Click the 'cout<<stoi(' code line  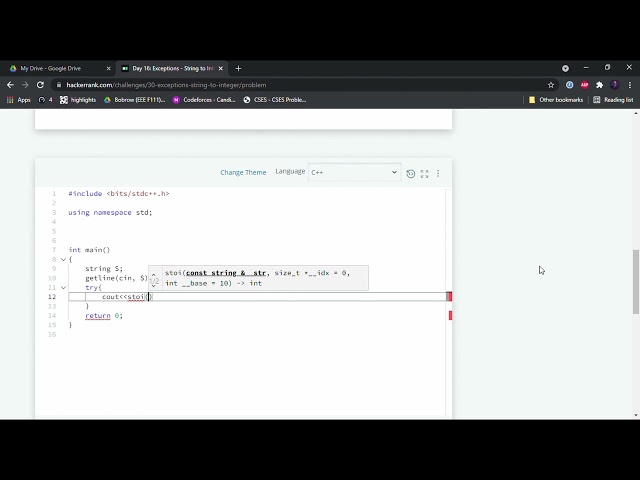127,297
